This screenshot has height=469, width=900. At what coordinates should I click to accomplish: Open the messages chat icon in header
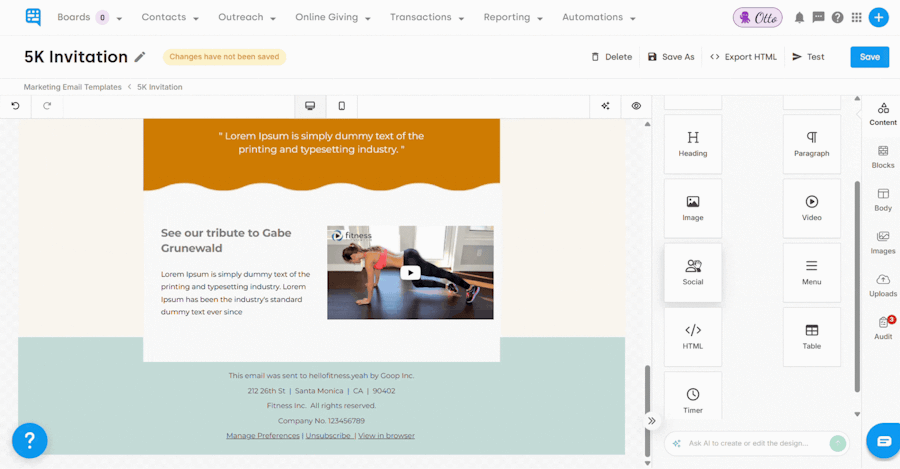[818, 17]
